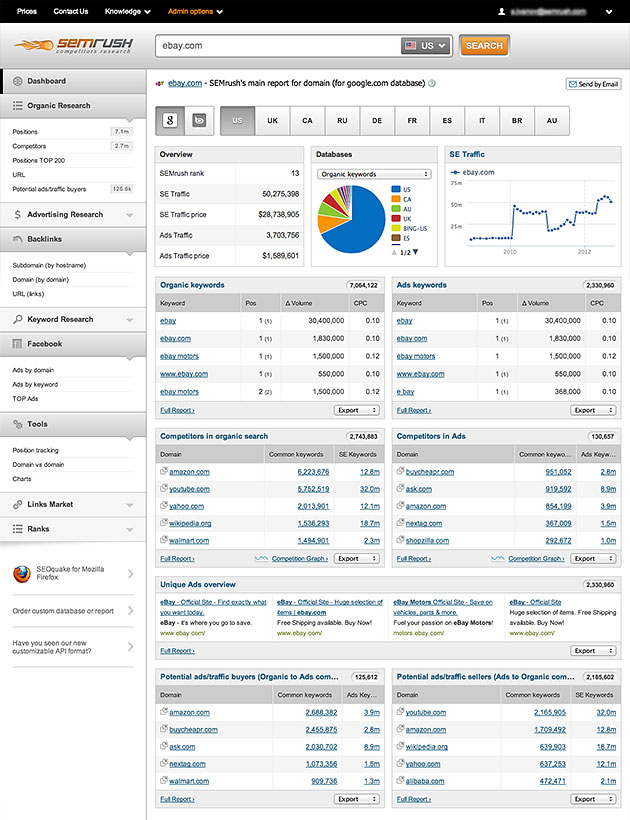Click the help icon beside report title

[x=432, y=83]
